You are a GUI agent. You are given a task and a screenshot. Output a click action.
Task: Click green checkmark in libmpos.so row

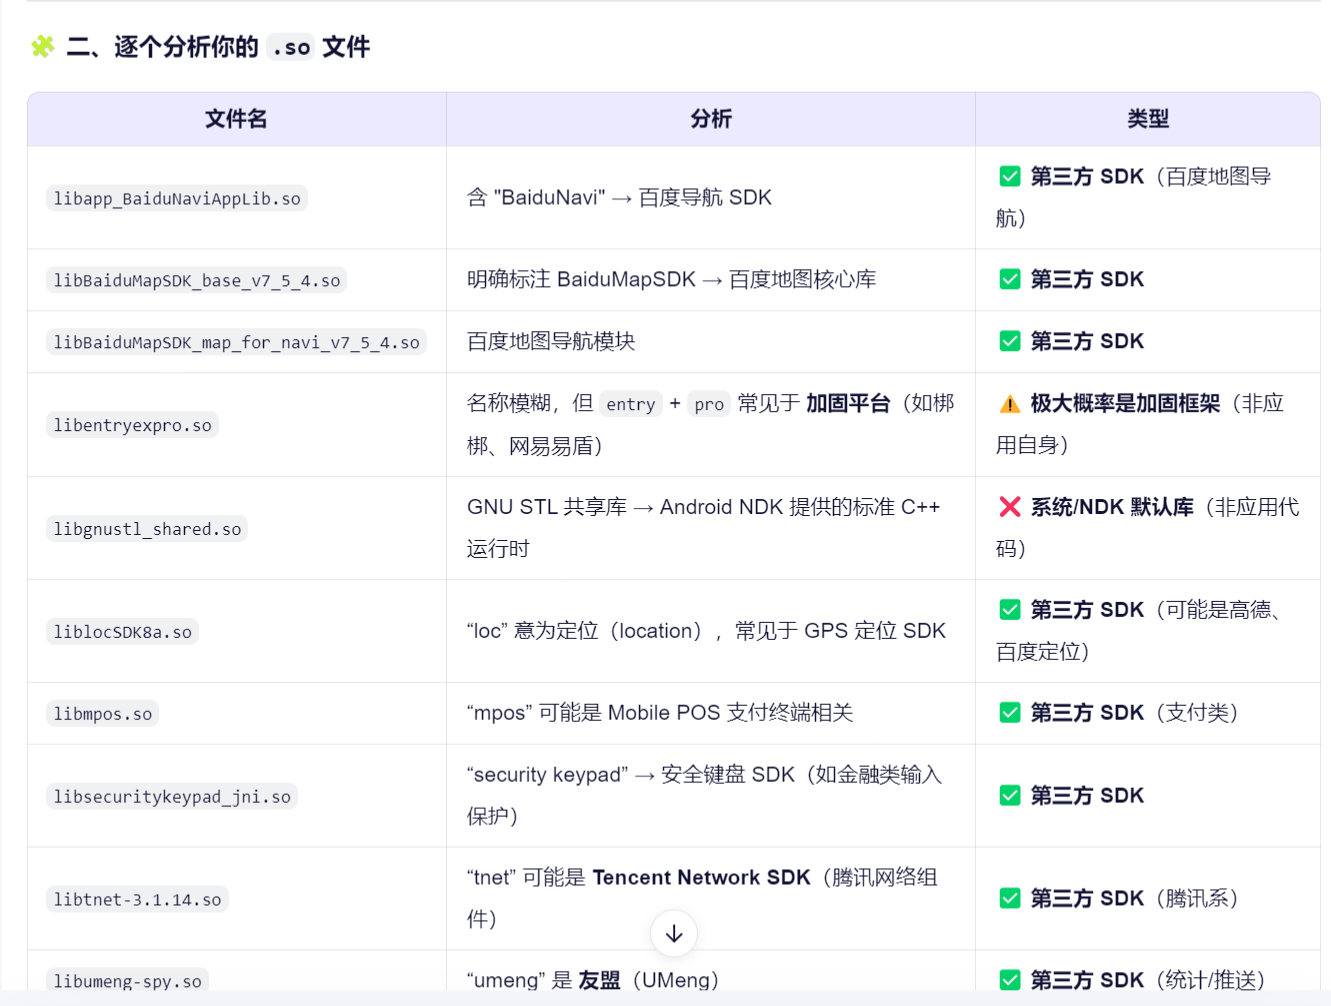tap(1010, 713)
